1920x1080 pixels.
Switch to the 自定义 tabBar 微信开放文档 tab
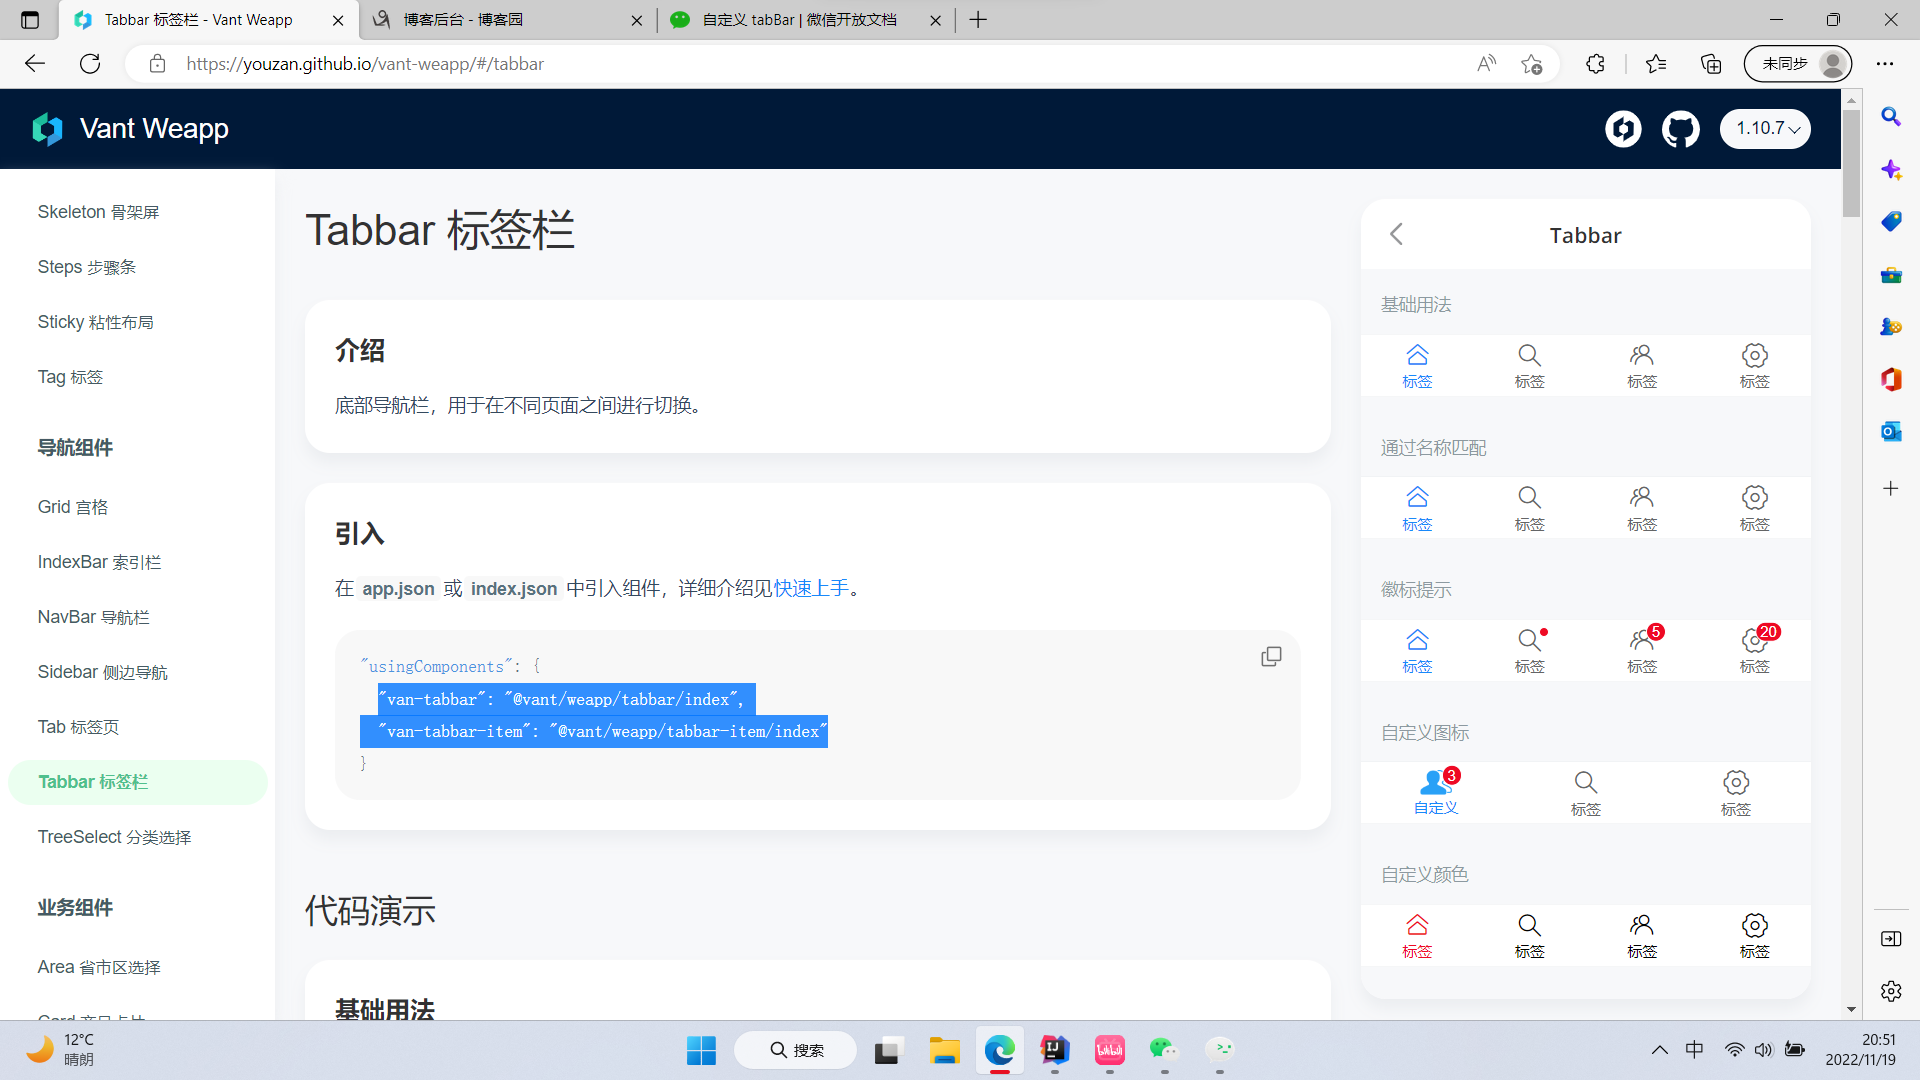(800, 20)
